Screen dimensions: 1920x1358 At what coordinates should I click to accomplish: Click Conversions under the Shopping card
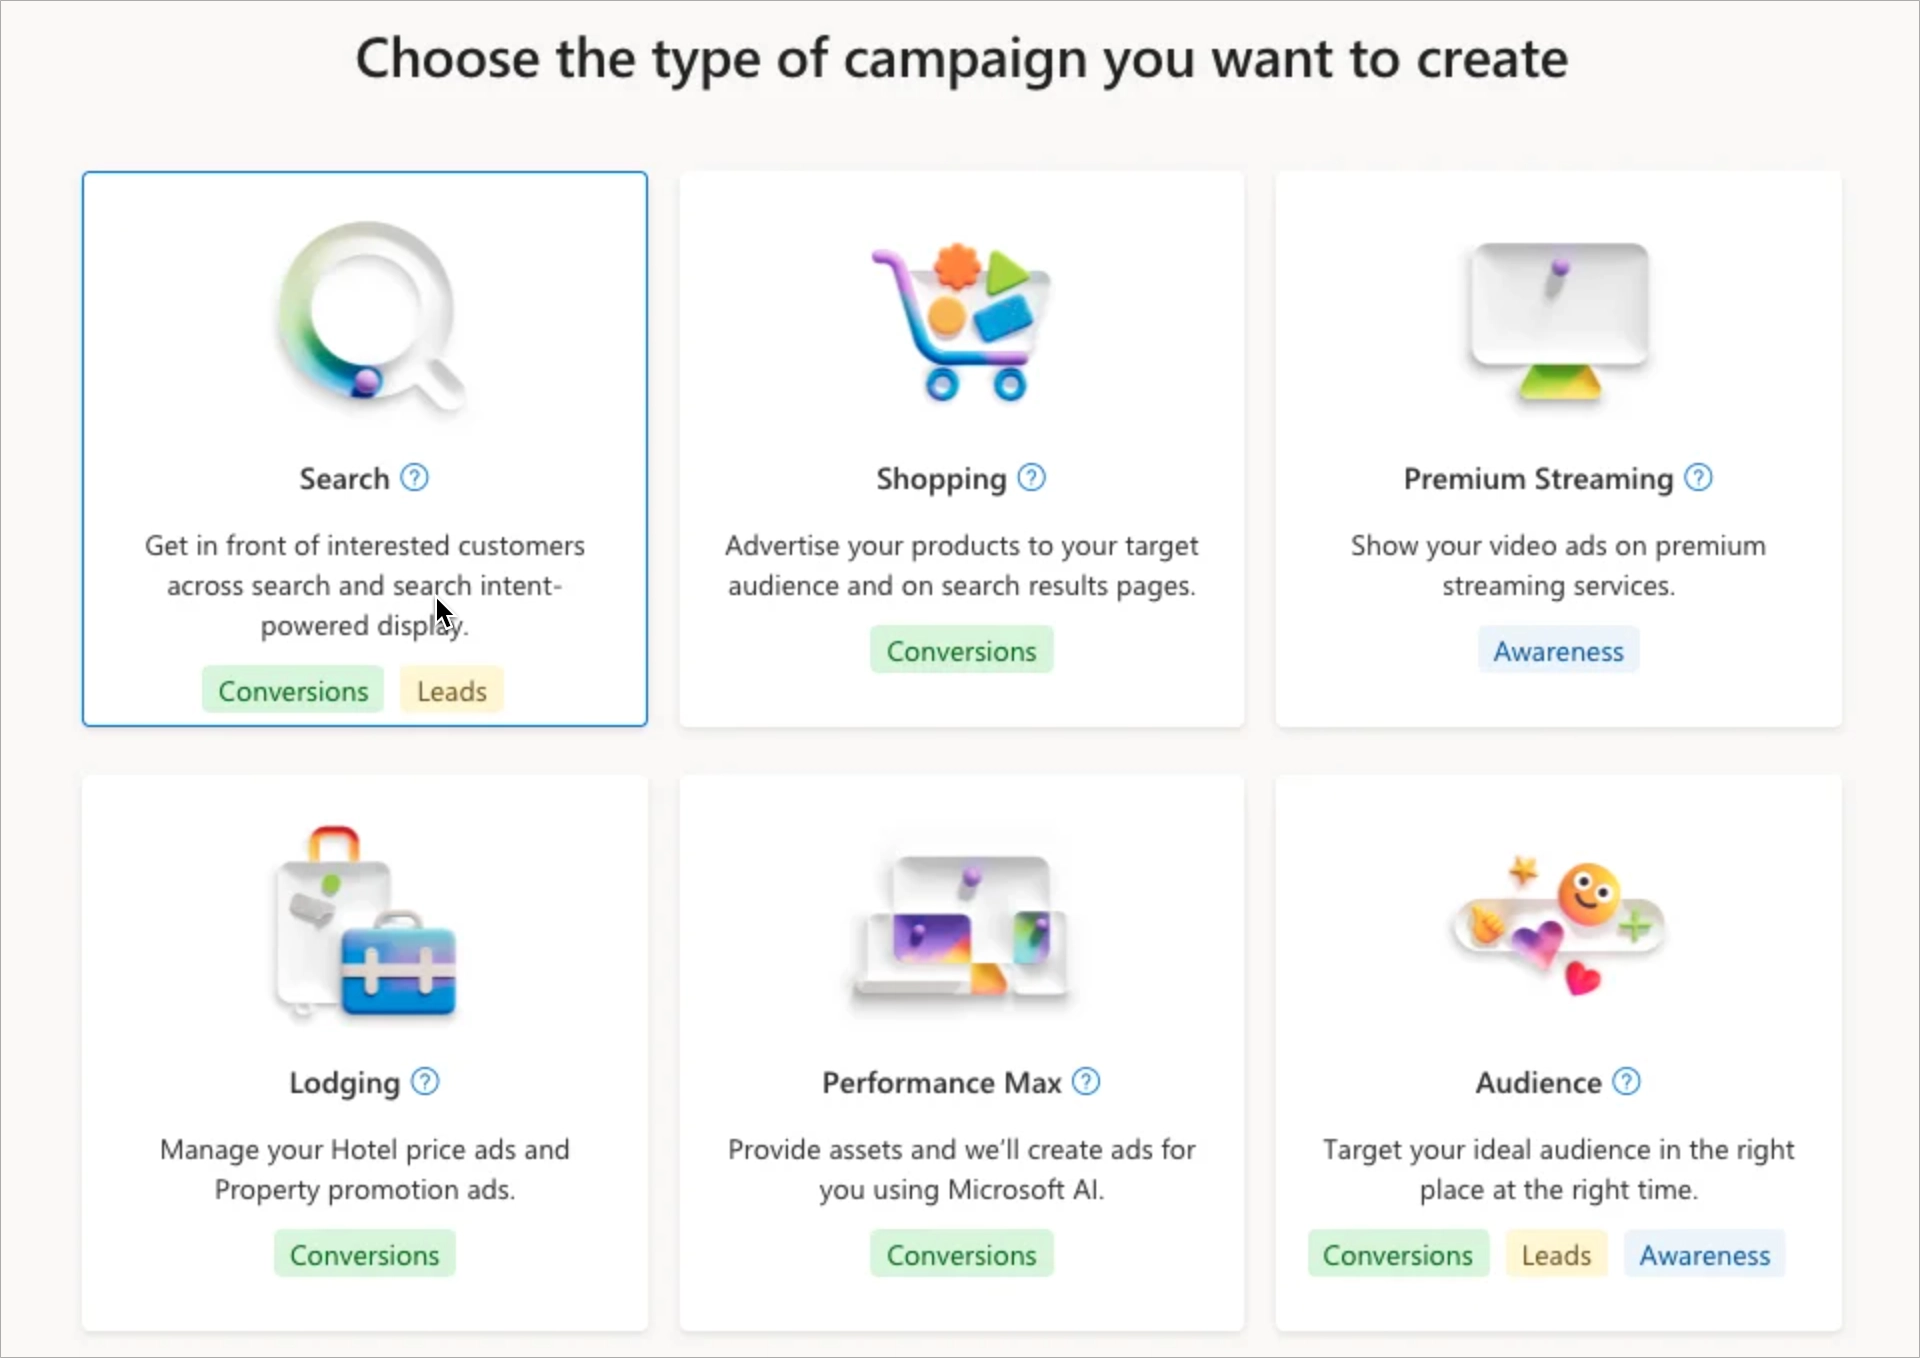(961, 649)
